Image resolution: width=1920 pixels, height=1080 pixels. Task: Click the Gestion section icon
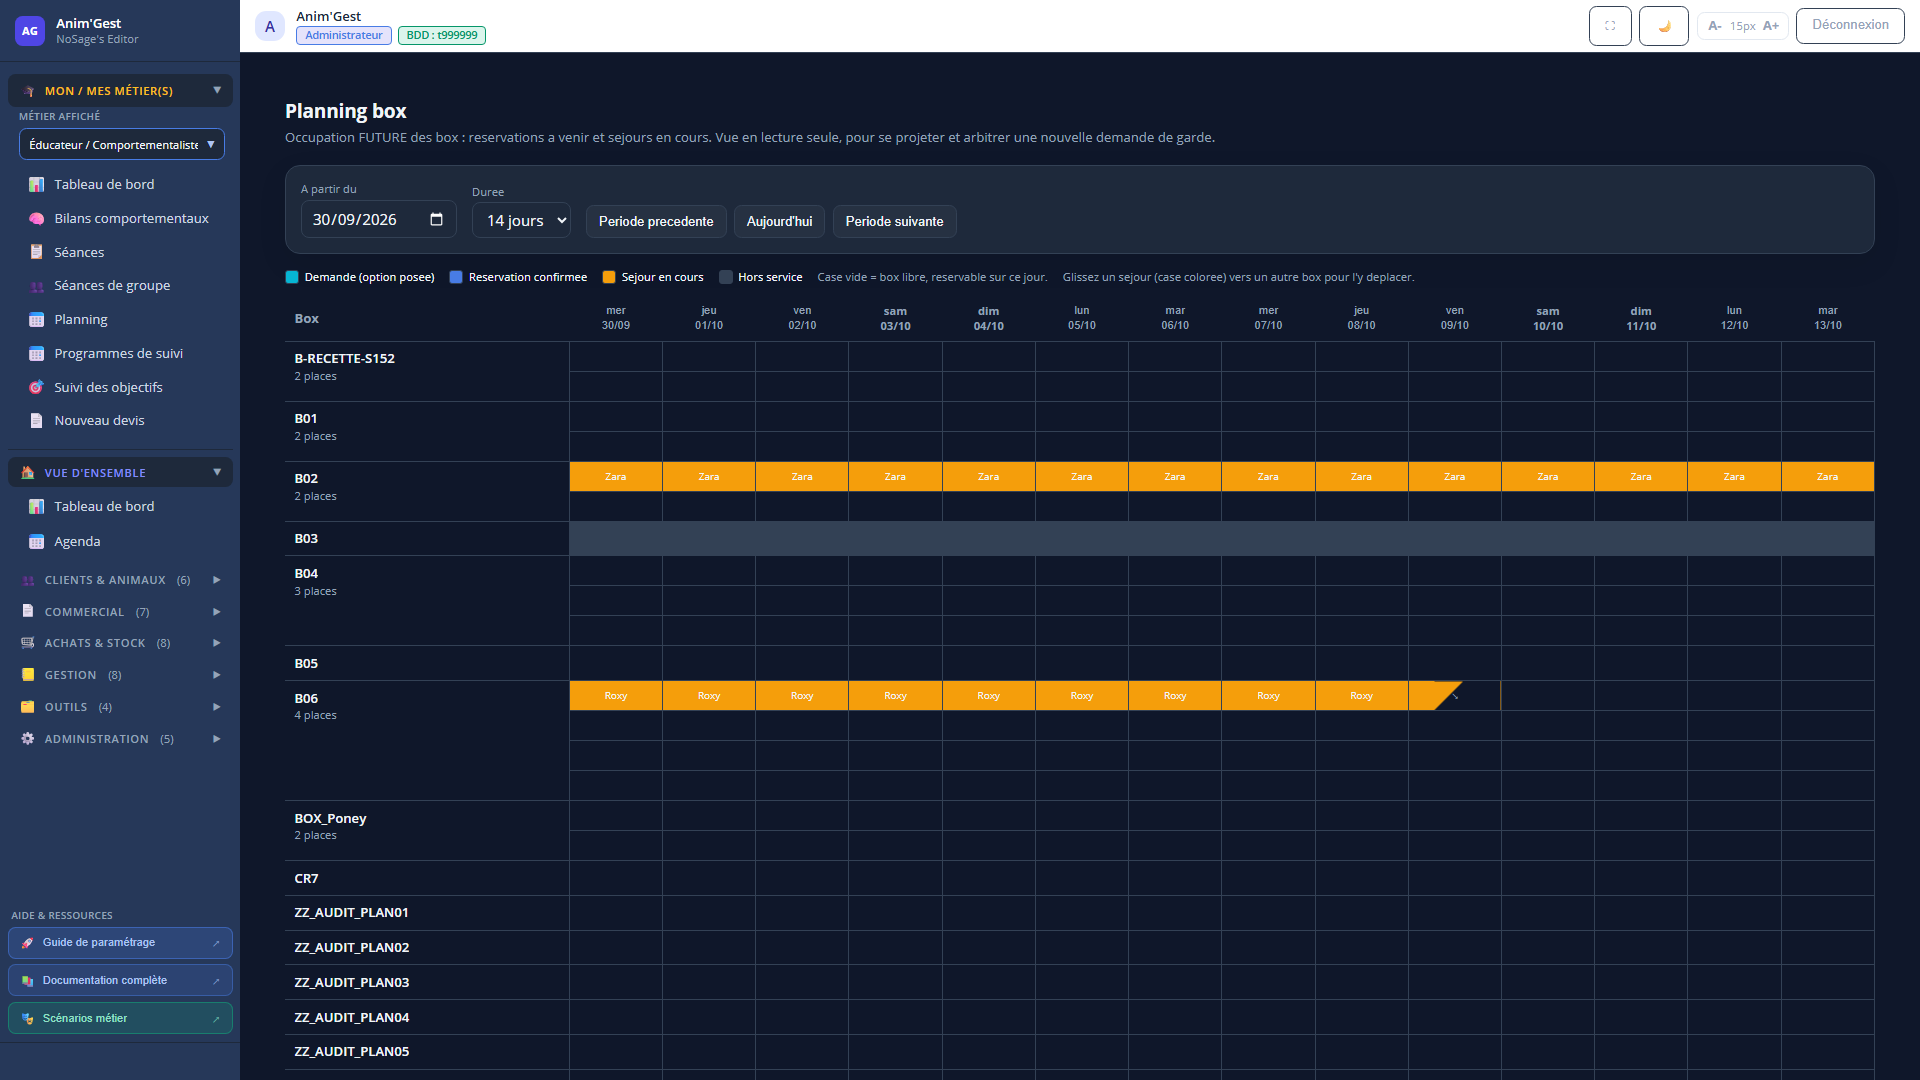(28, 675)
